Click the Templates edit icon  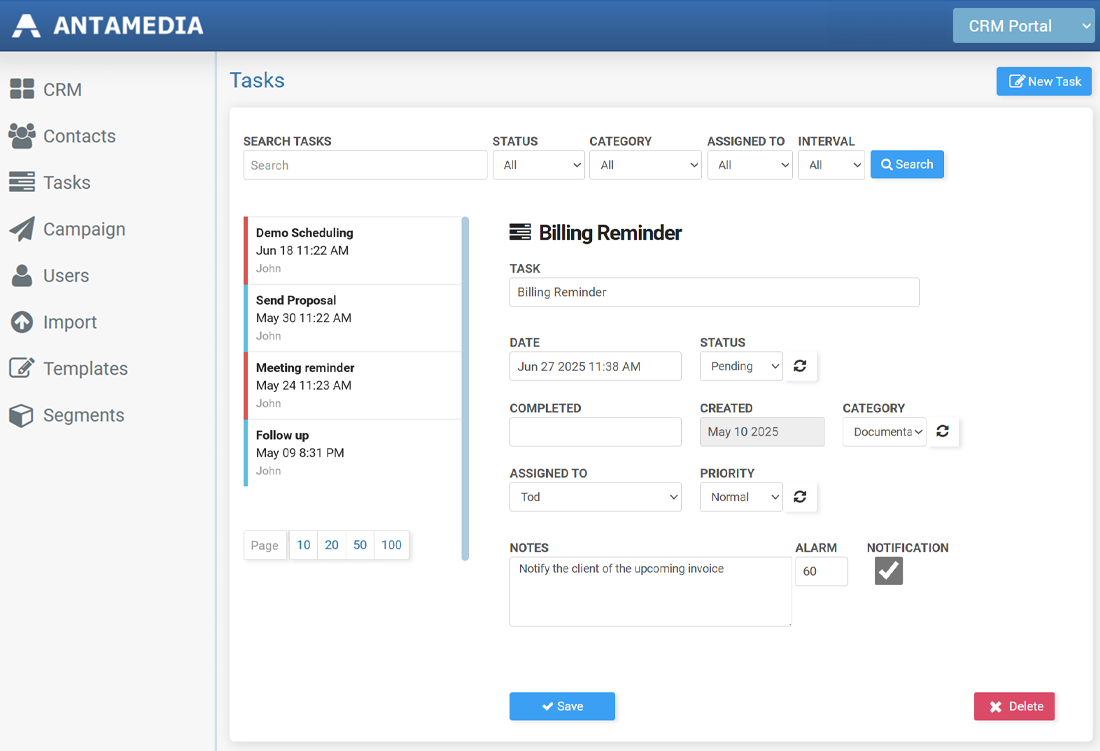pyautogui.click(x=22, y=368)
